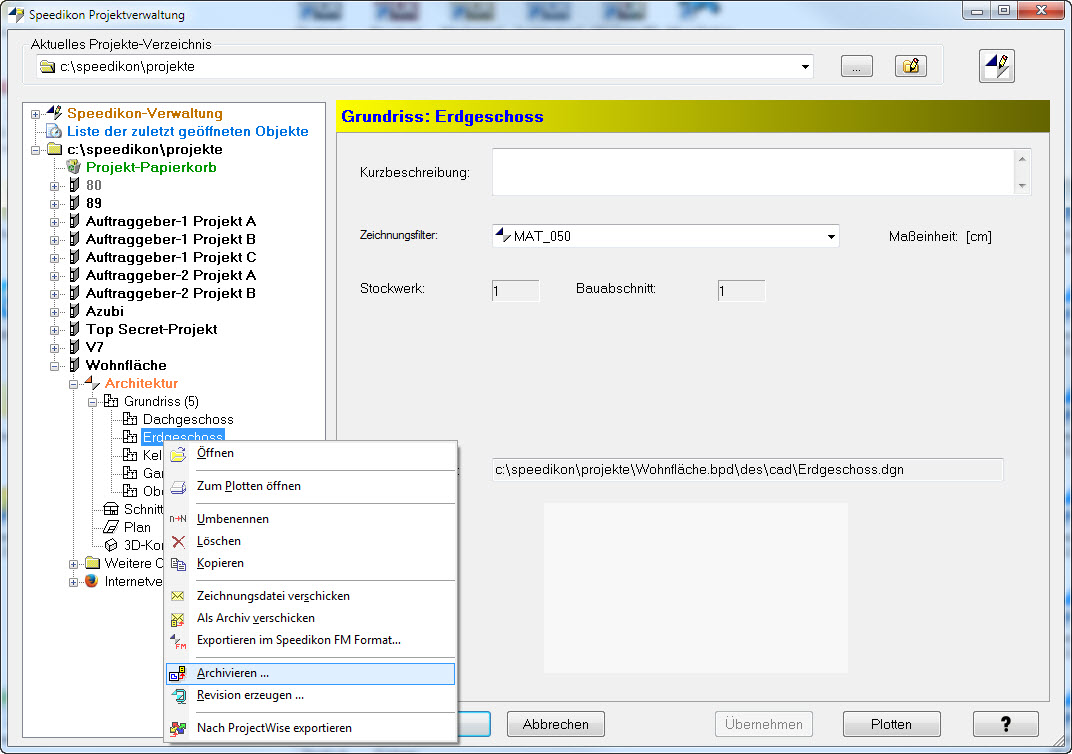Click the drawing preview thumbnail area
The height and width of the screenshot is (754, 1072).
(696, 588)
